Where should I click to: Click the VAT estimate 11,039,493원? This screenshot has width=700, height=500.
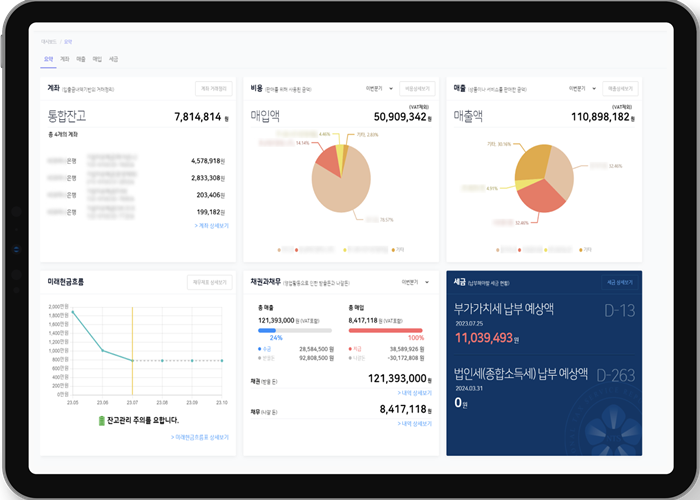click(487, 338)
